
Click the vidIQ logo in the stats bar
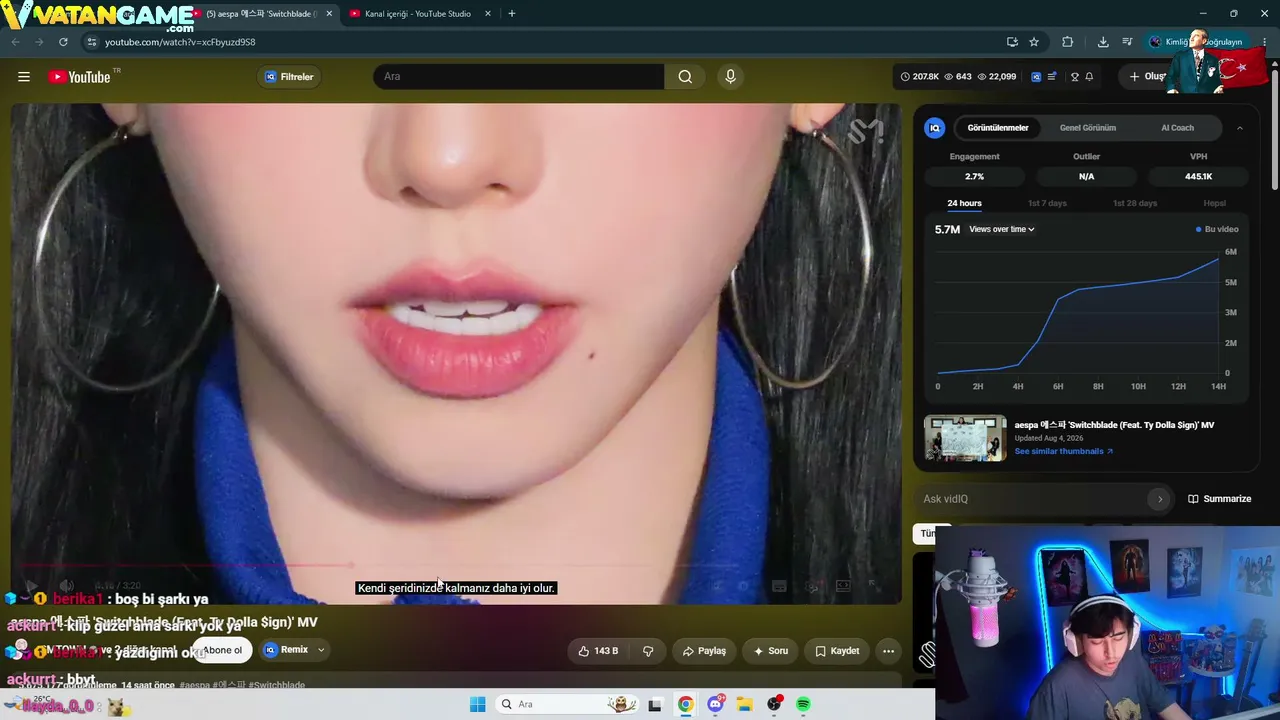(x=1036, y=77)
